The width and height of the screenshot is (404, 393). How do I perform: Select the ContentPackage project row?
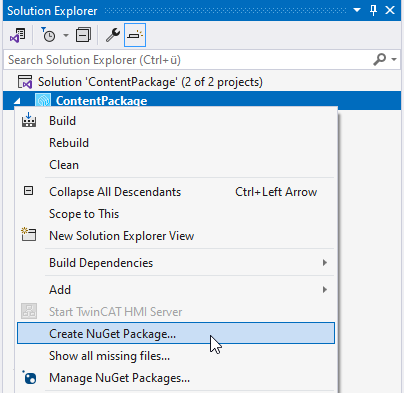click(x=202, y=100)
